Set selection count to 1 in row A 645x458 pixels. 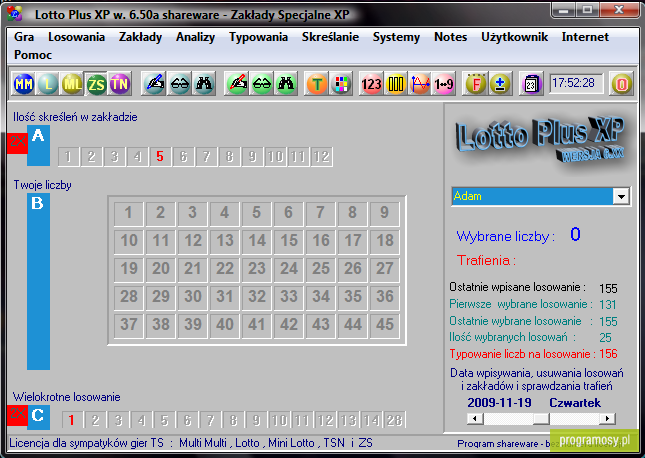pyautogui.click(x=68, y=157)
